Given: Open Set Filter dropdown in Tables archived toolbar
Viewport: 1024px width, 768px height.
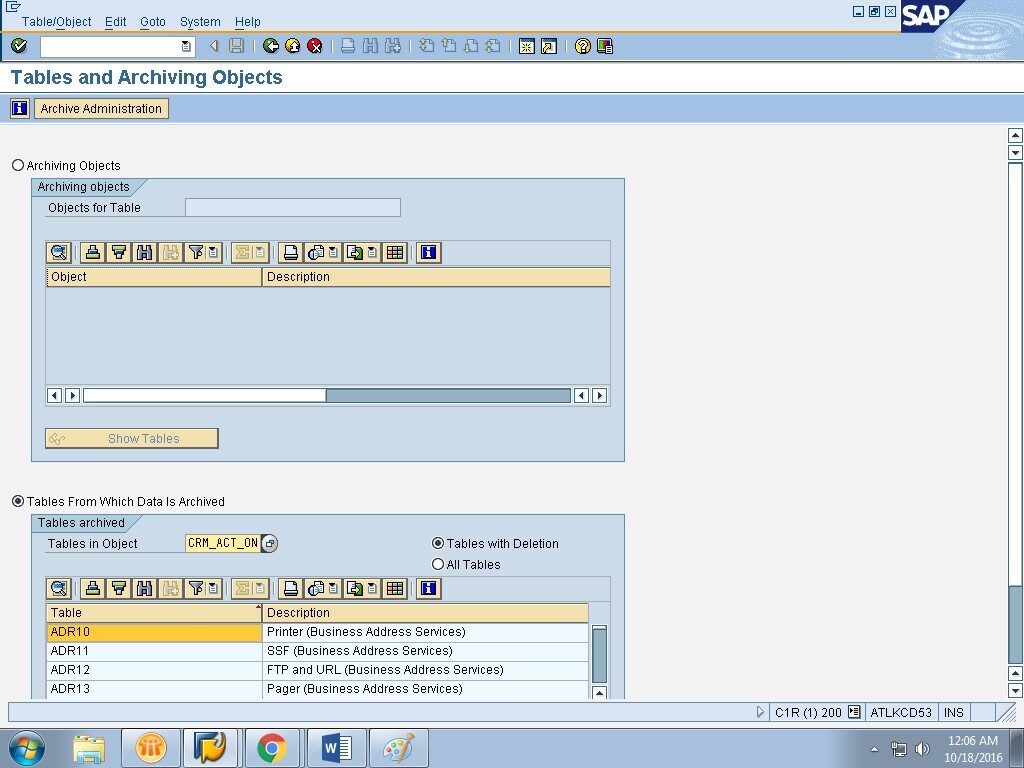Looking at the screenshot, I should coord(213,589).
